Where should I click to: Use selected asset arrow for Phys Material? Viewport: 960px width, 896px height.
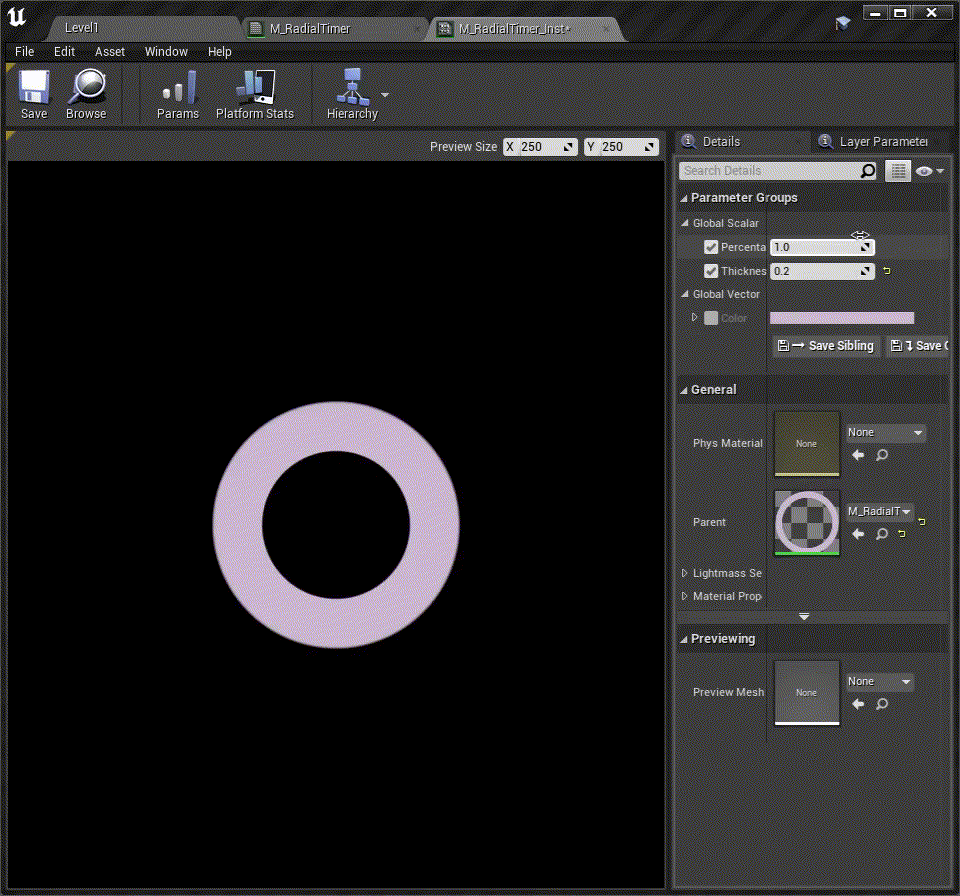(858, 455)
